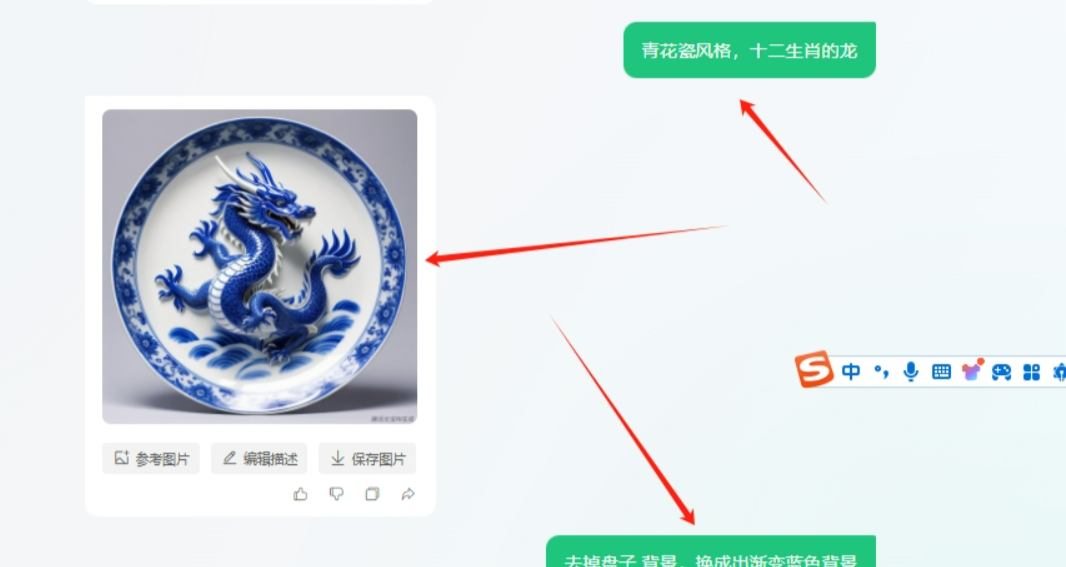The height and width of the screenshot is (567, 1066).
Task: Open the Sogou toolbox grid icon
Action: pyautogui.click(x=1031, y=372)
